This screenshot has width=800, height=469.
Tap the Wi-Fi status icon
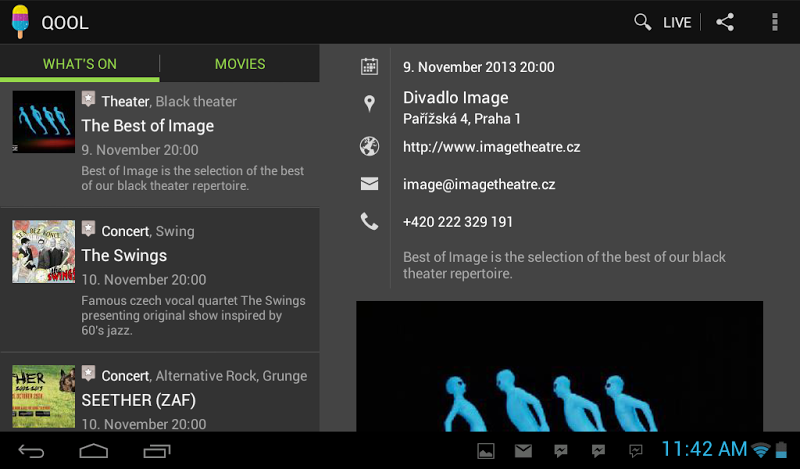[761, 450]
